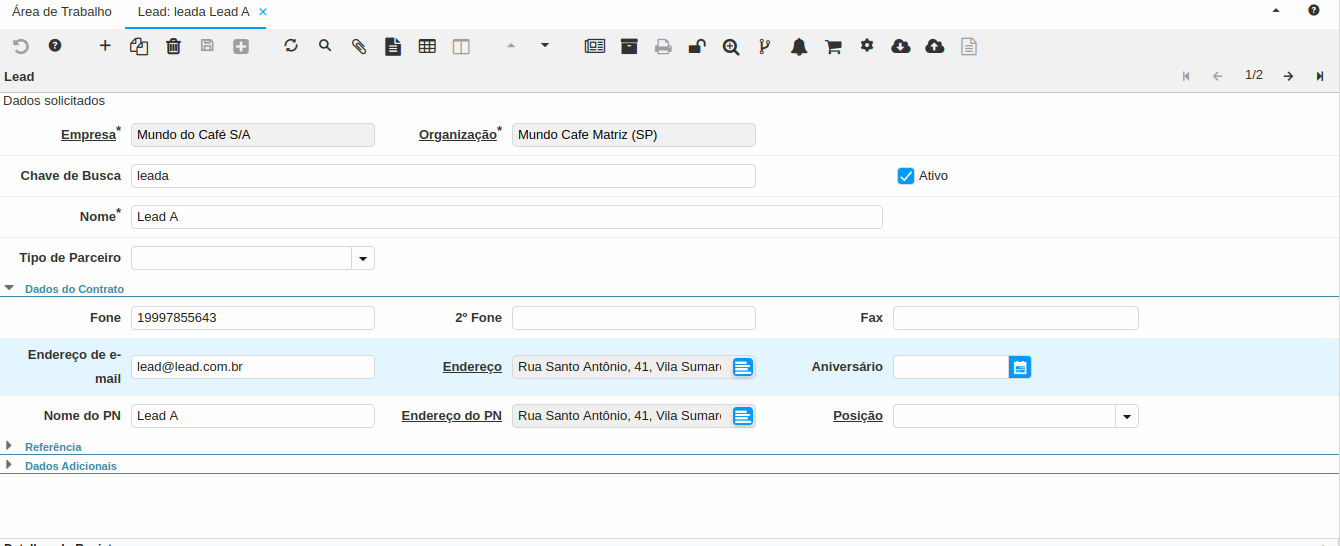Click the New record plus icon
Screen dimensions: 1340x546
pos(105,46)
